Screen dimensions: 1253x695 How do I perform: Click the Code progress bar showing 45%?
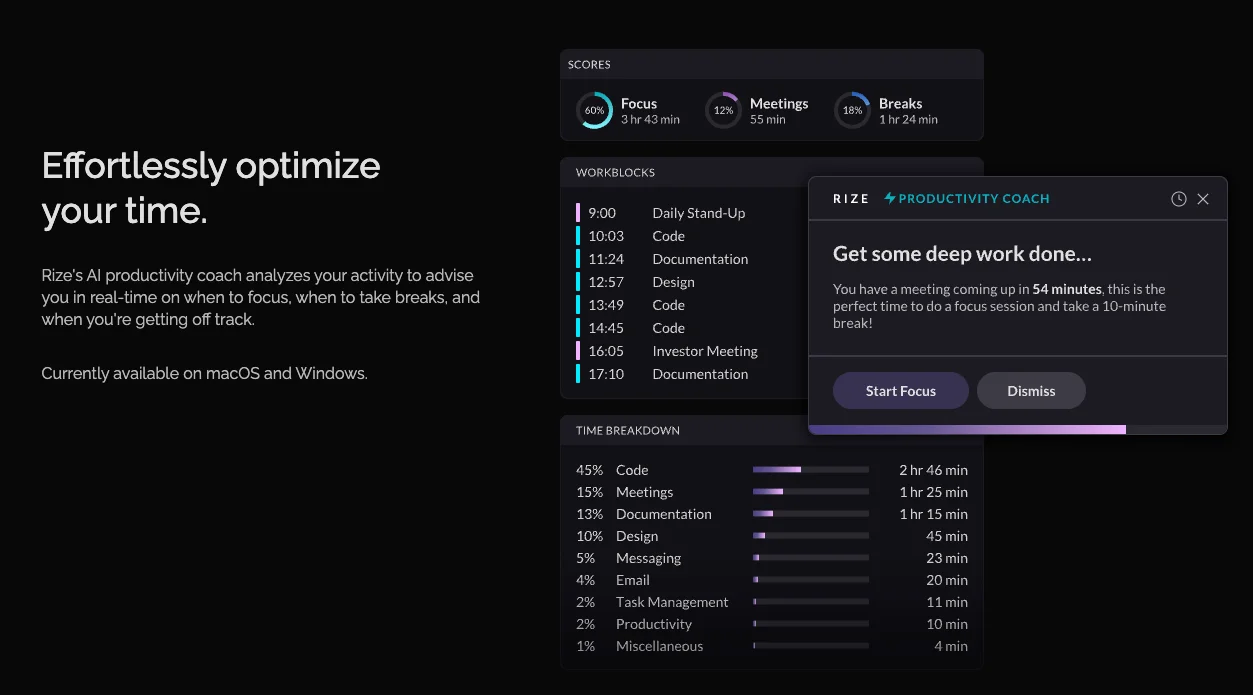pos(810,469)
